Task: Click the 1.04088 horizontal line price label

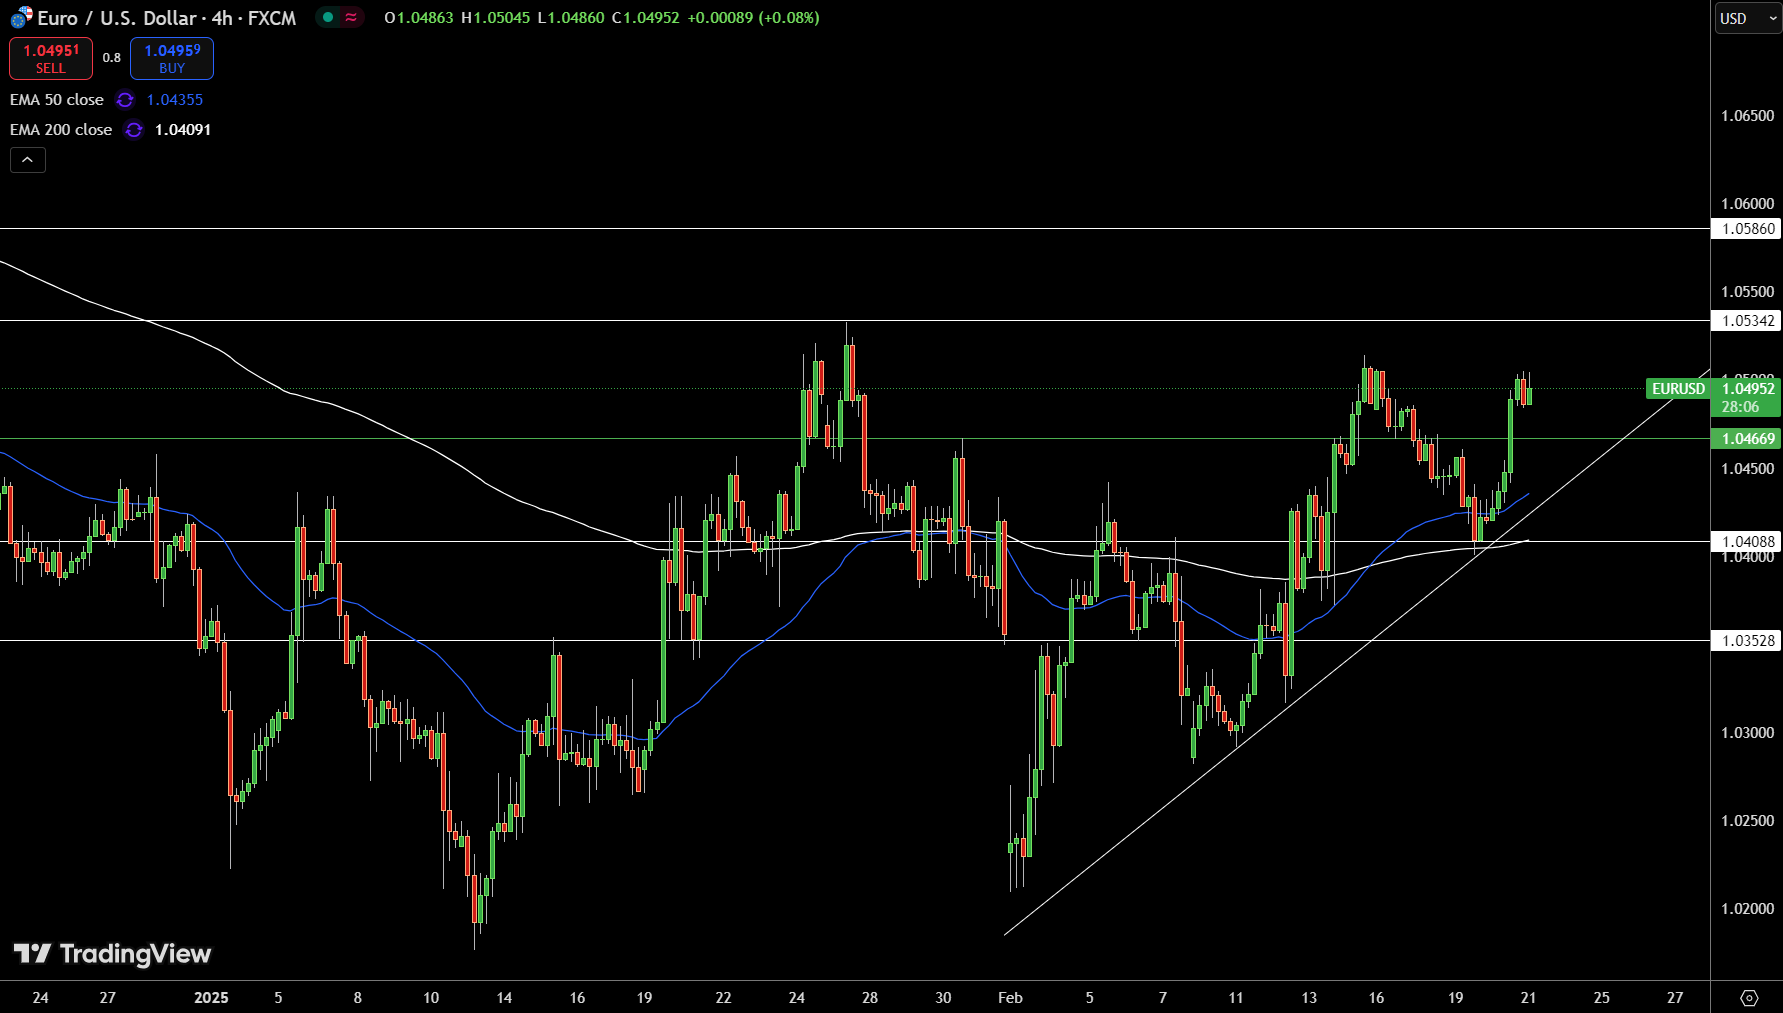Action: point(1747,542)
